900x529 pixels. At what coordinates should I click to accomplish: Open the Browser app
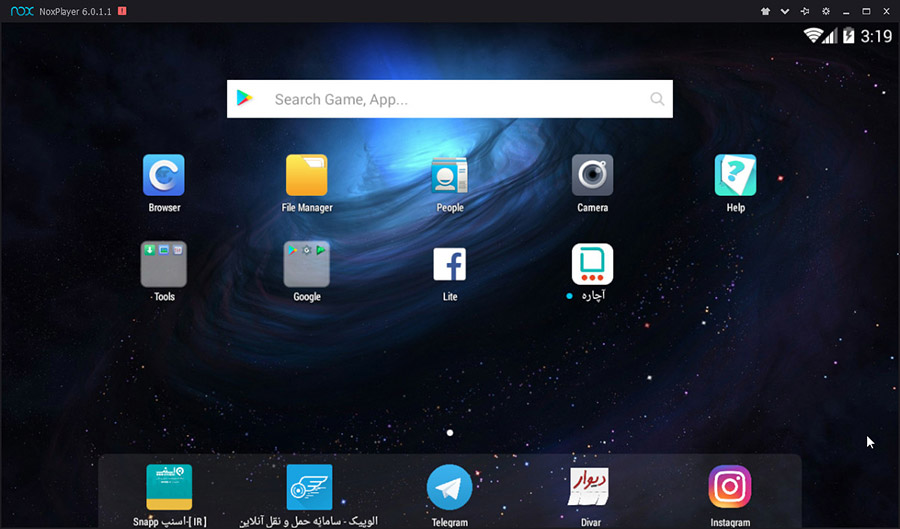tap(164, 176)
